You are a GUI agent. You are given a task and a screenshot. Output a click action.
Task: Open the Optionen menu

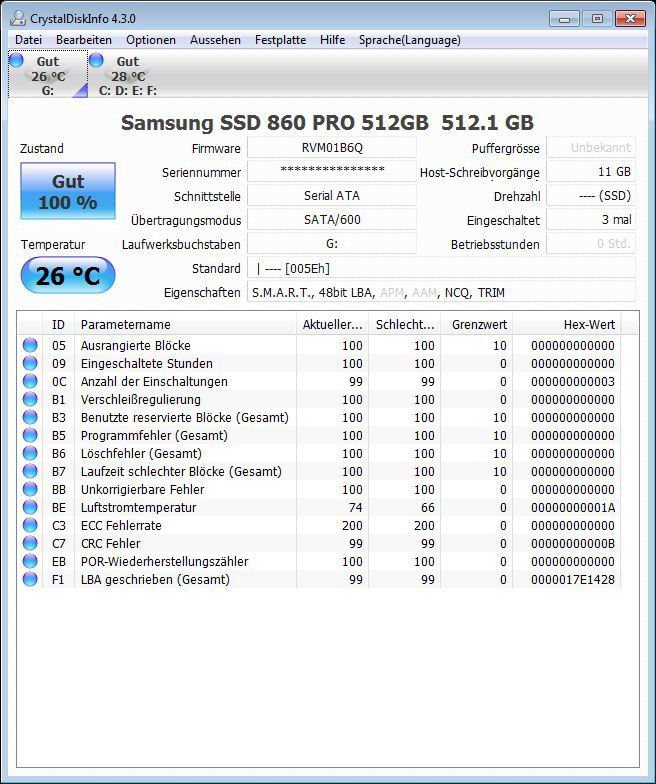click(x=150, y=40)
